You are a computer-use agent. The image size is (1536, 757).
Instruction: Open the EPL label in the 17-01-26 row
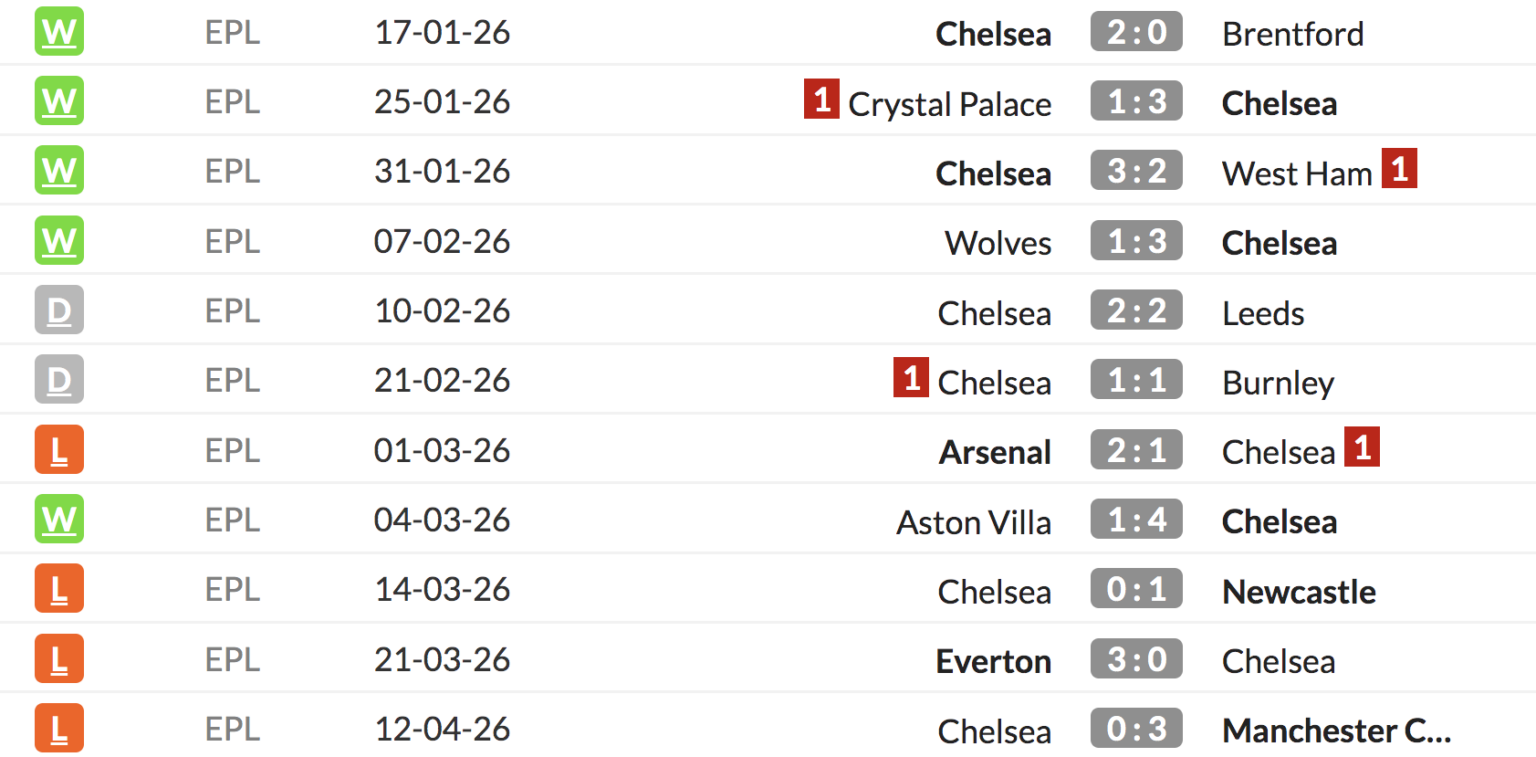[x=231, y=31]
